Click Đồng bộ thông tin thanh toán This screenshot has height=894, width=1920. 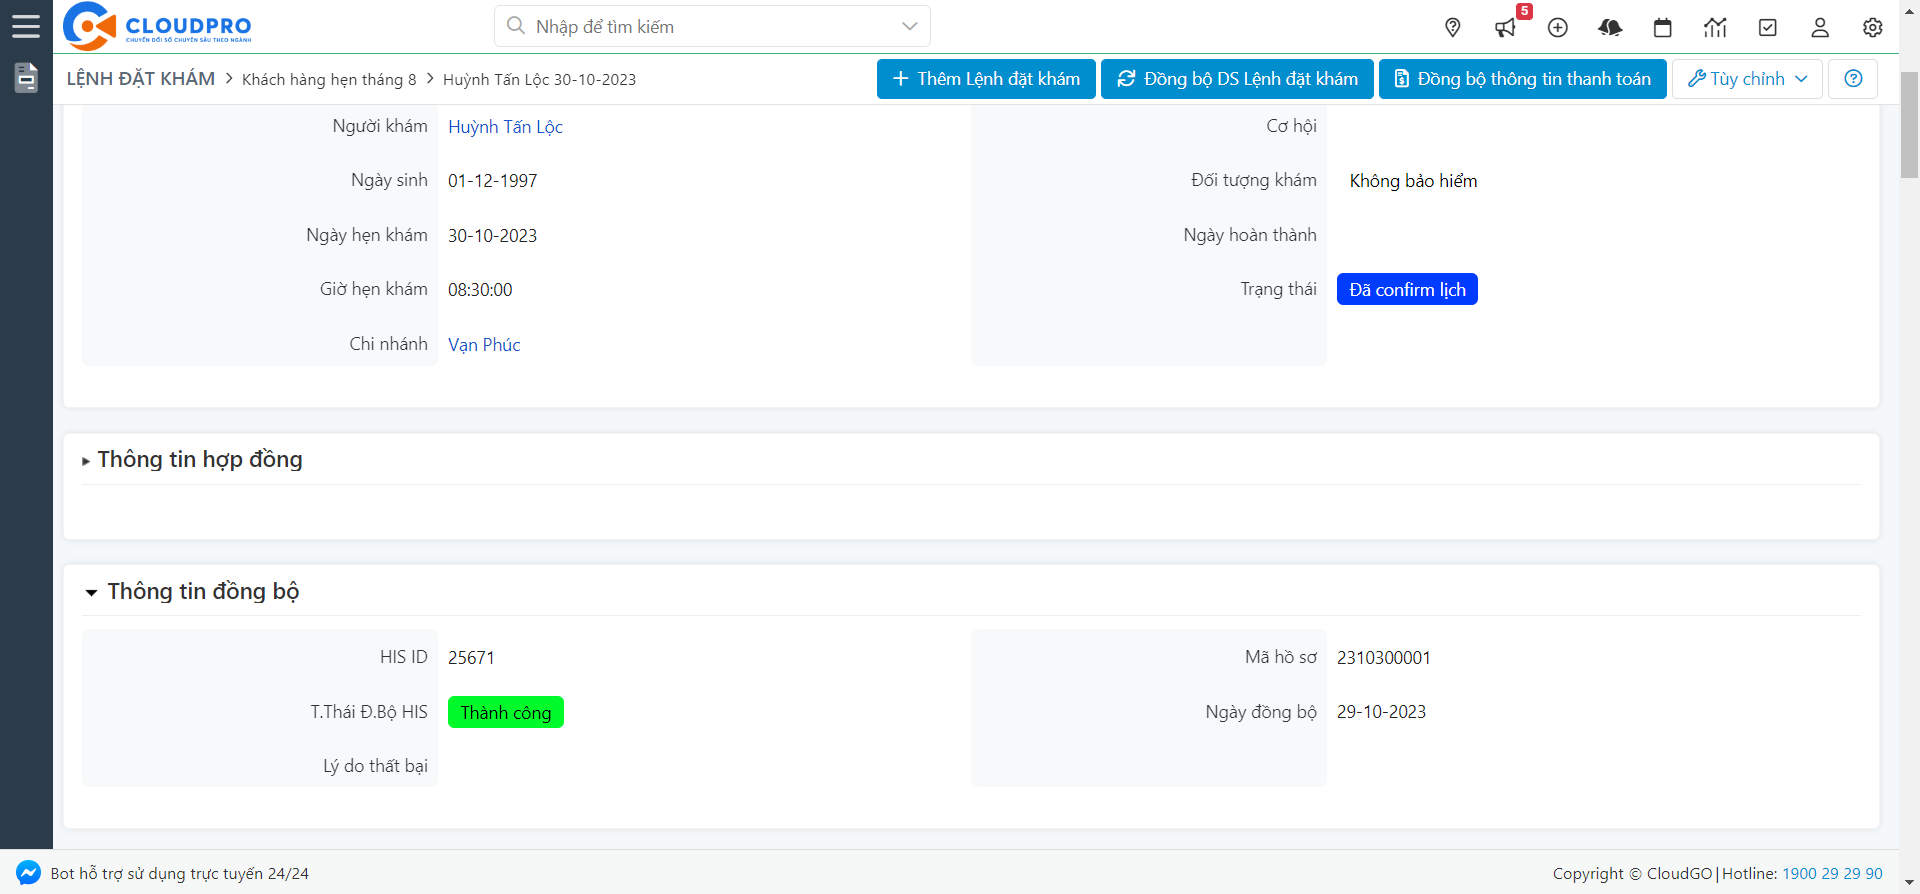pos(1522,79)
